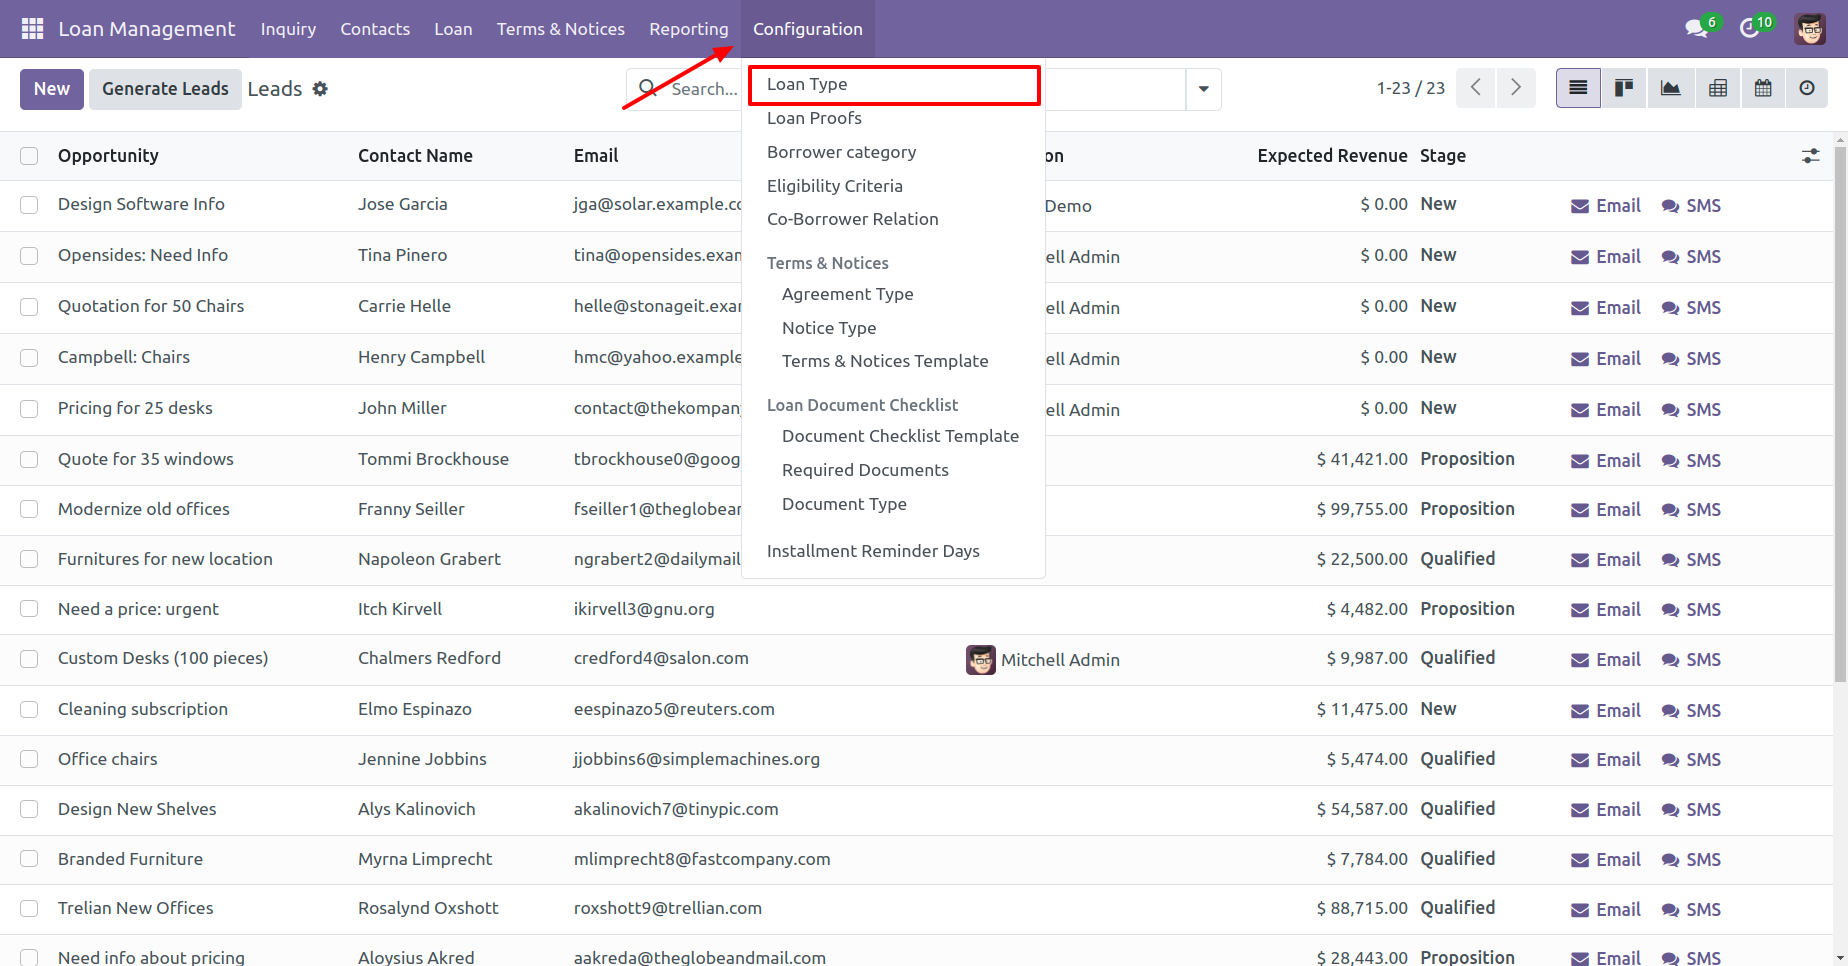Sort by Stage column header
This screenshot has height=966, width=1848.
click(1443, 156)
